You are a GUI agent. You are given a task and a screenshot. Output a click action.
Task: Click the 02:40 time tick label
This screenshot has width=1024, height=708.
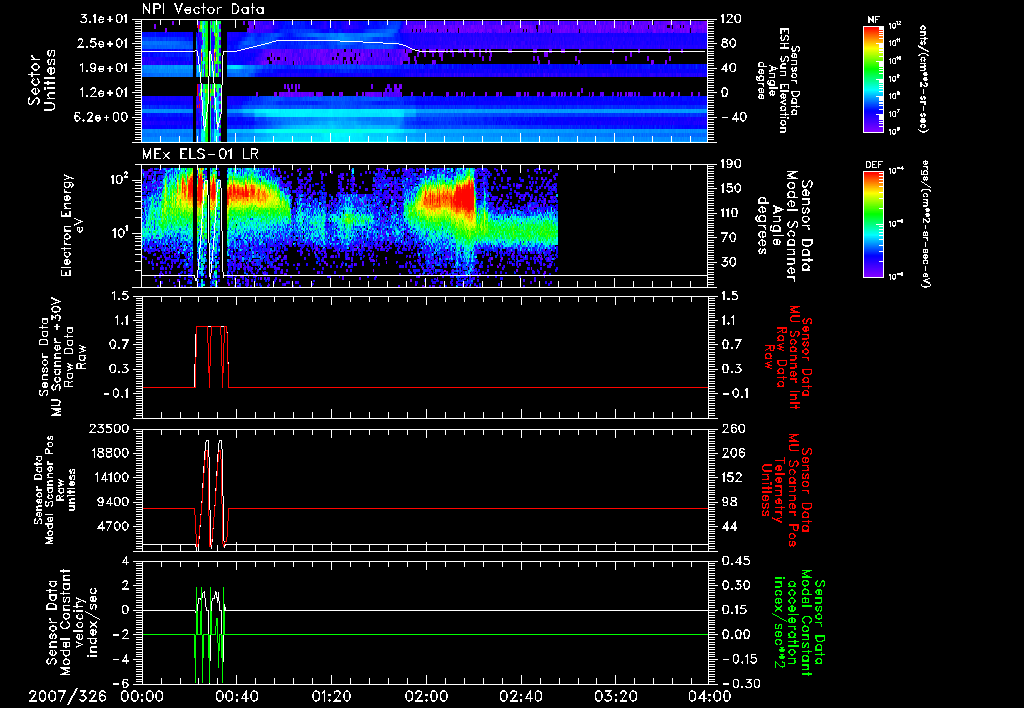(x=520, y=696)
